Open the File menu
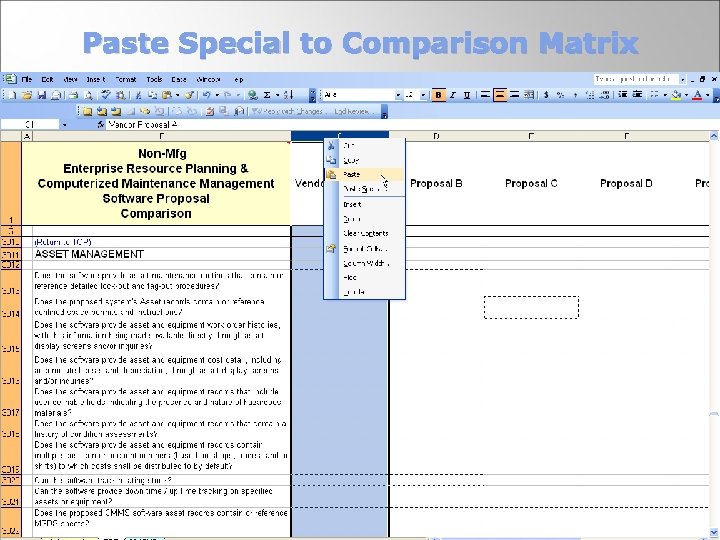 pos(27,79)
